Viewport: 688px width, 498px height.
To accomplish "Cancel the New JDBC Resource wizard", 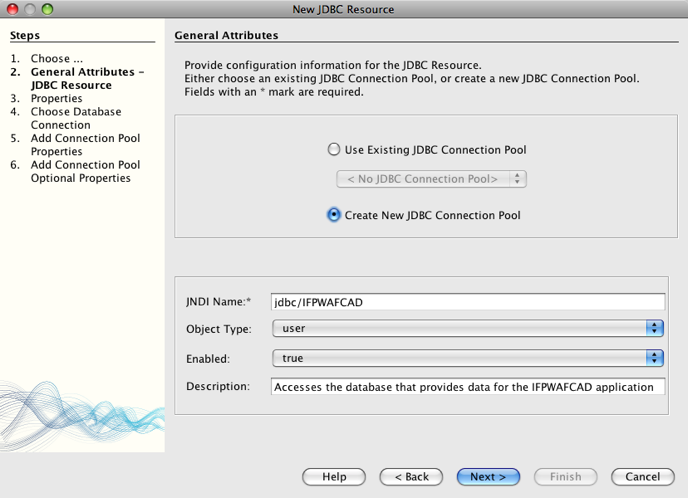I will point(642,477).
